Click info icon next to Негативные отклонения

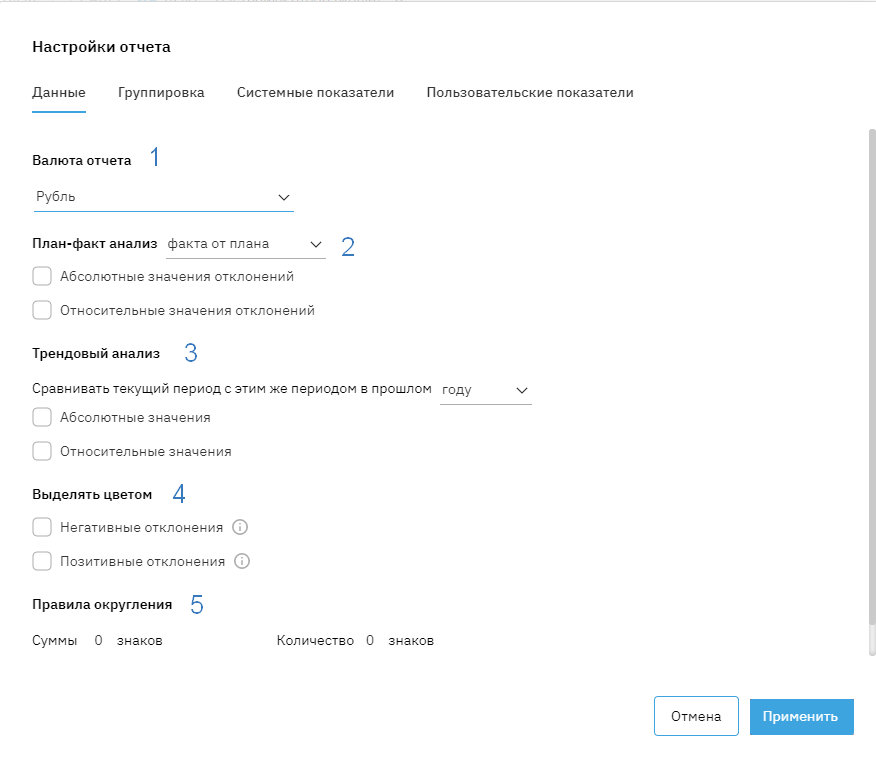point(239,527)
